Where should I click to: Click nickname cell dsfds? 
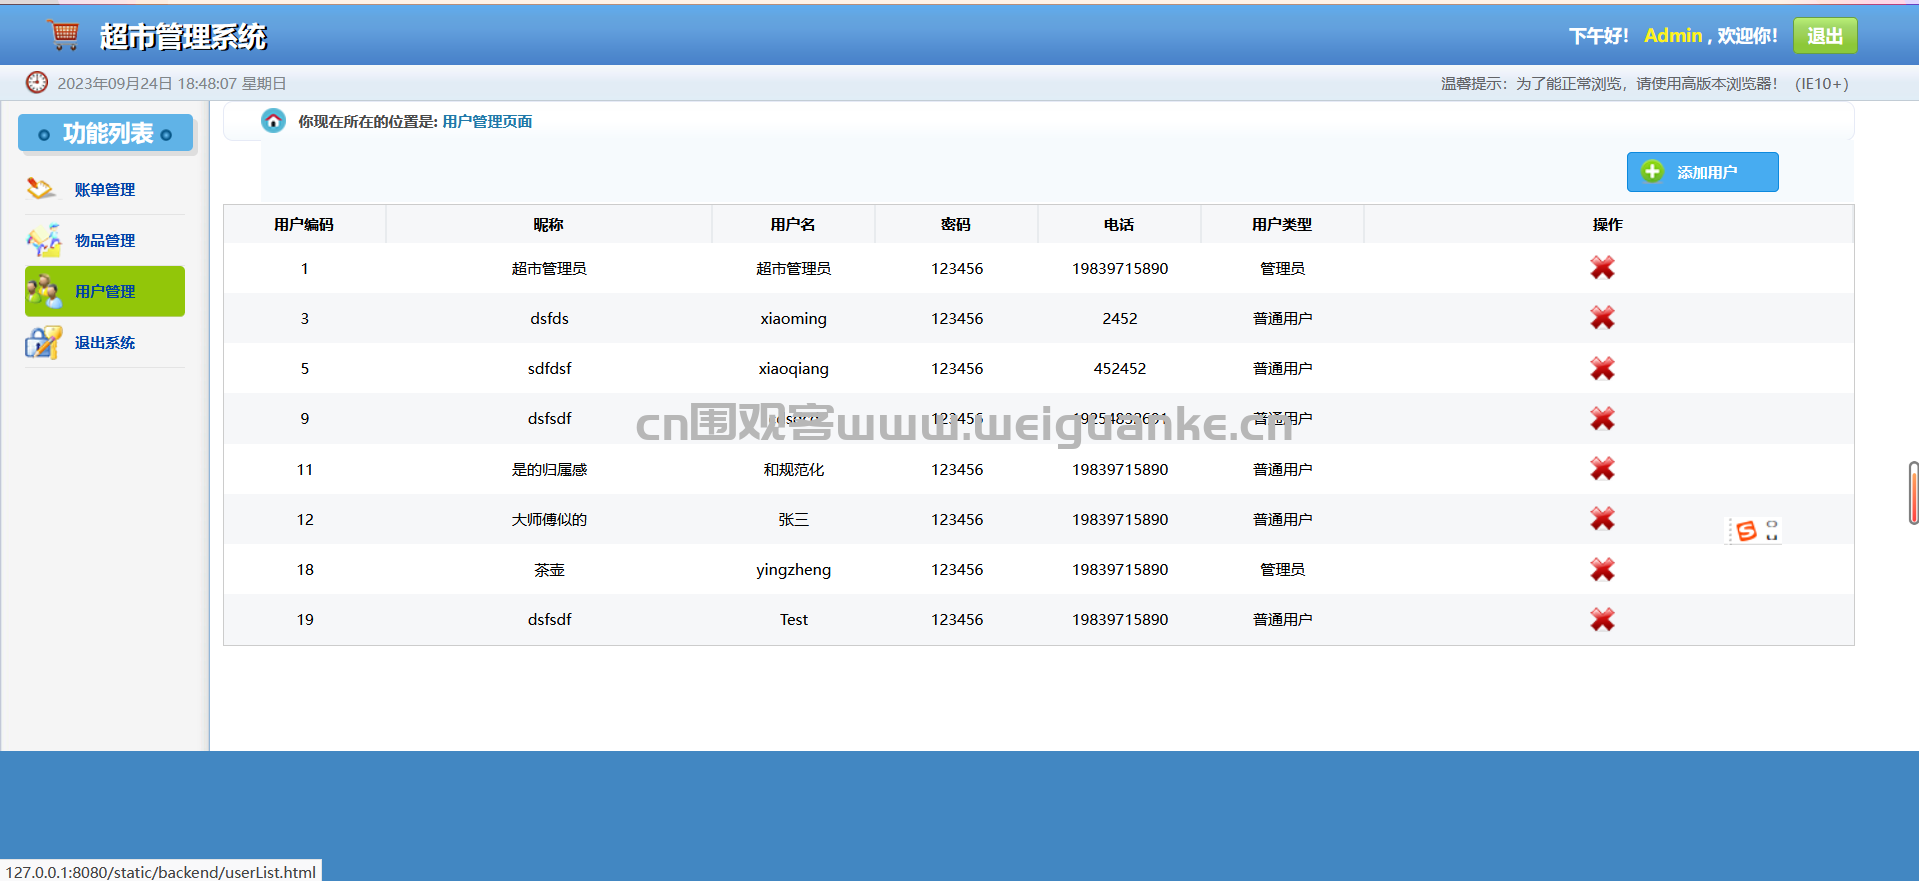[549, 318]
